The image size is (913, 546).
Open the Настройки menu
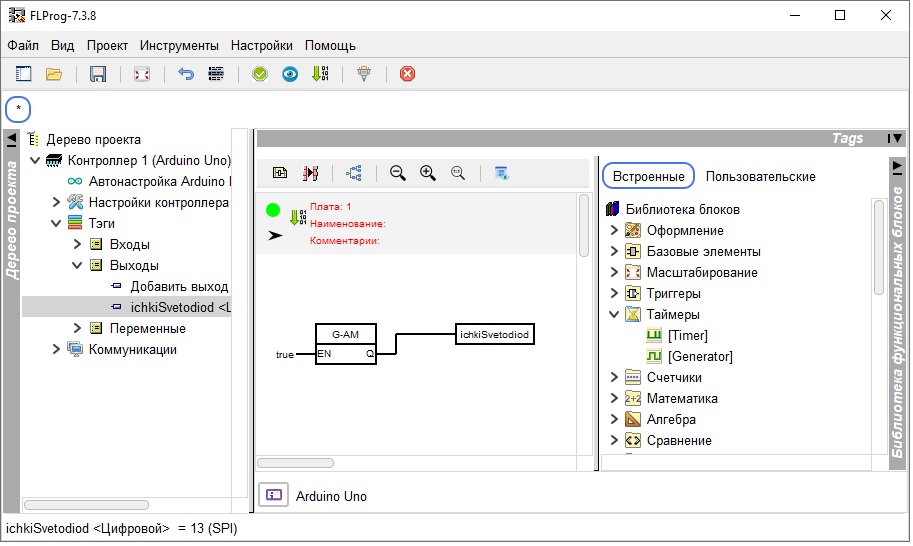point(261,45)
